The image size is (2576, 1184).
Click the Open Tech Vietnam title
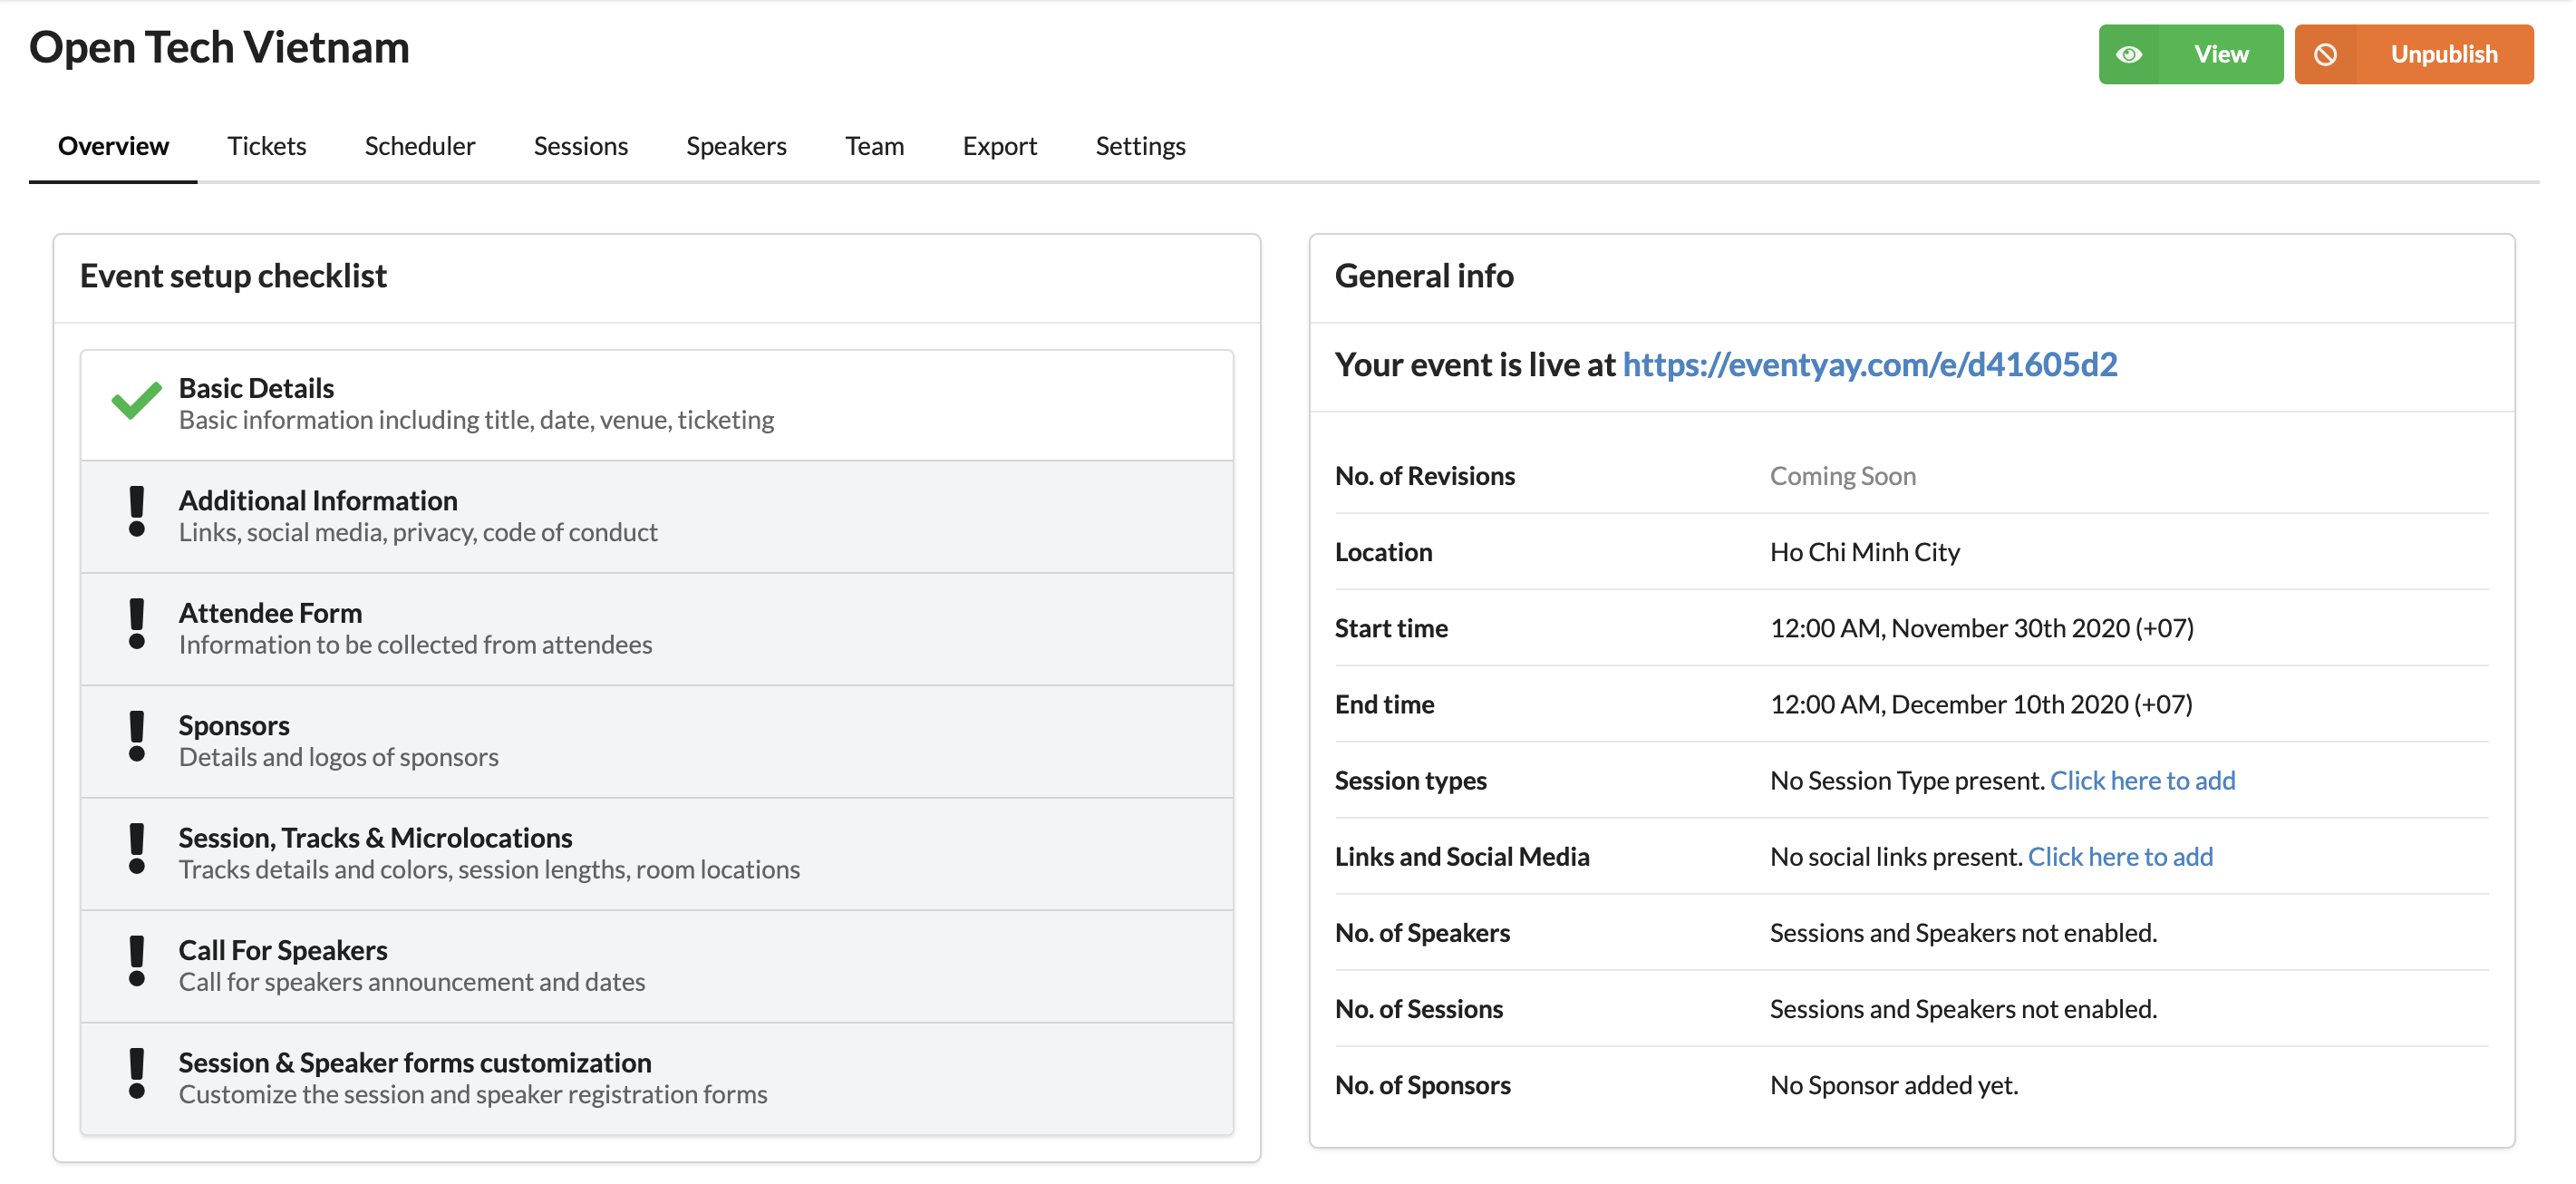tap(219, 48)
